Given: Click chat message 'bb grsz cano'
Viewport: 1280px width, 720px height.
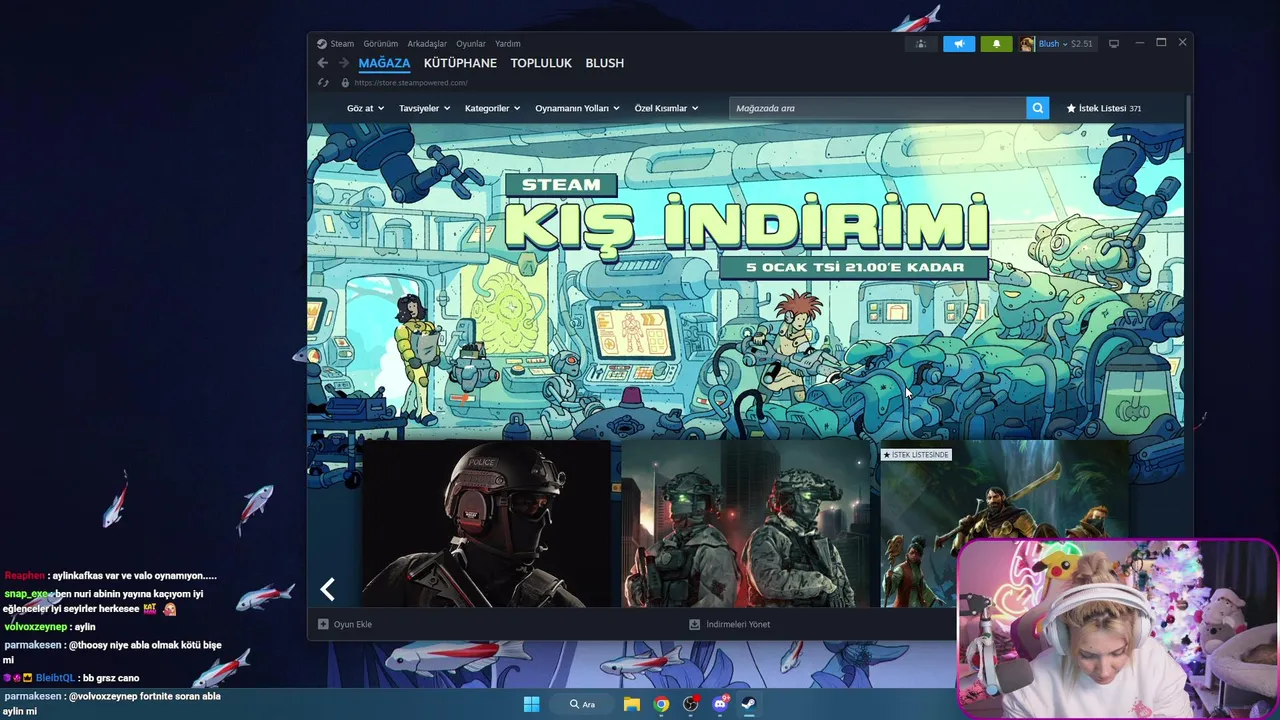Looking at the screenshot, I should (x=111, y=678).
